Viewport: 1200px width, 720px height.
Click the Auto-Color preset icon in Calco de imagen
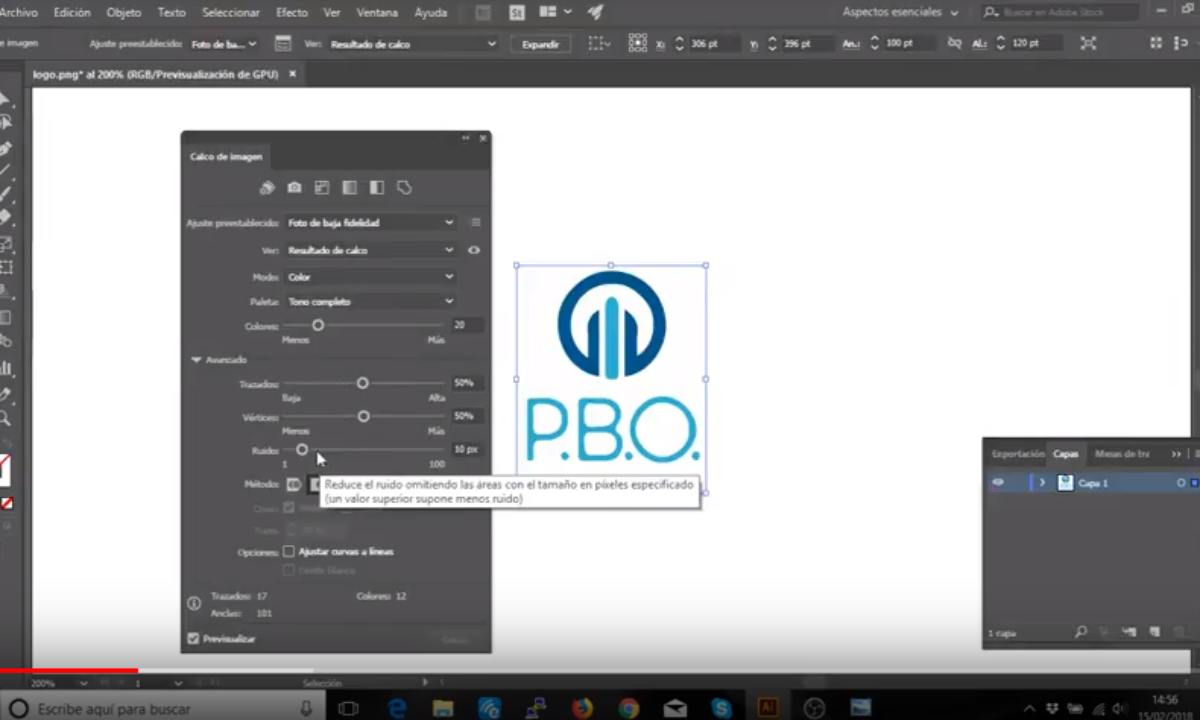[x=267, y=187]
